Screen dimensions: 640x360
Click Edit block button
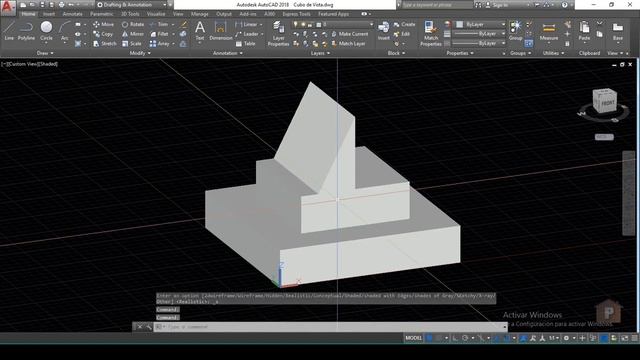pyautogui.click(x=402, y=34)
